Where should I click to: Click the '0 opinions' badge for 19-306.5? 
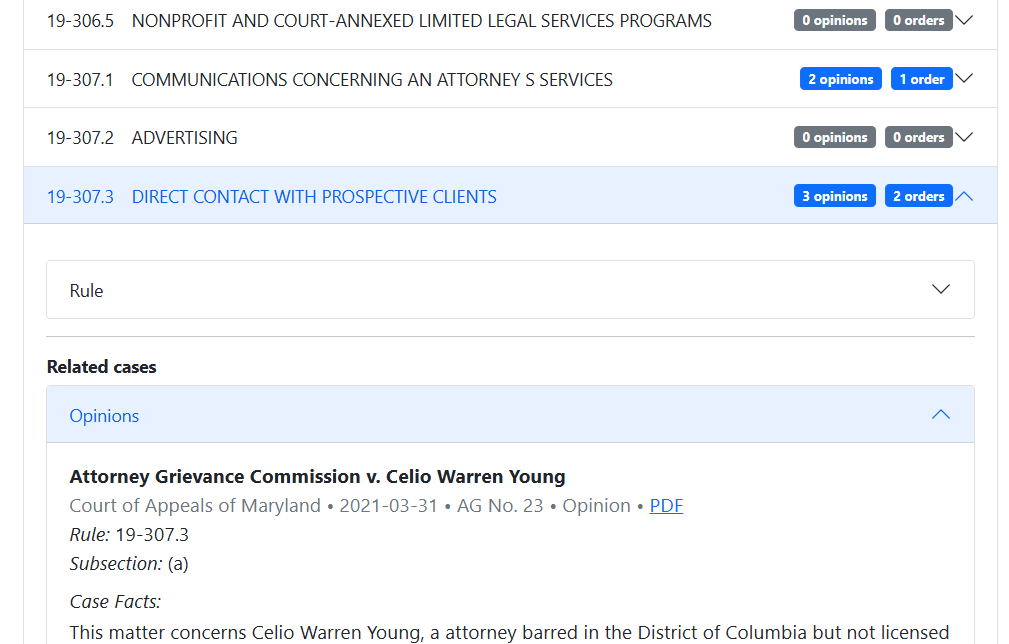835,20
